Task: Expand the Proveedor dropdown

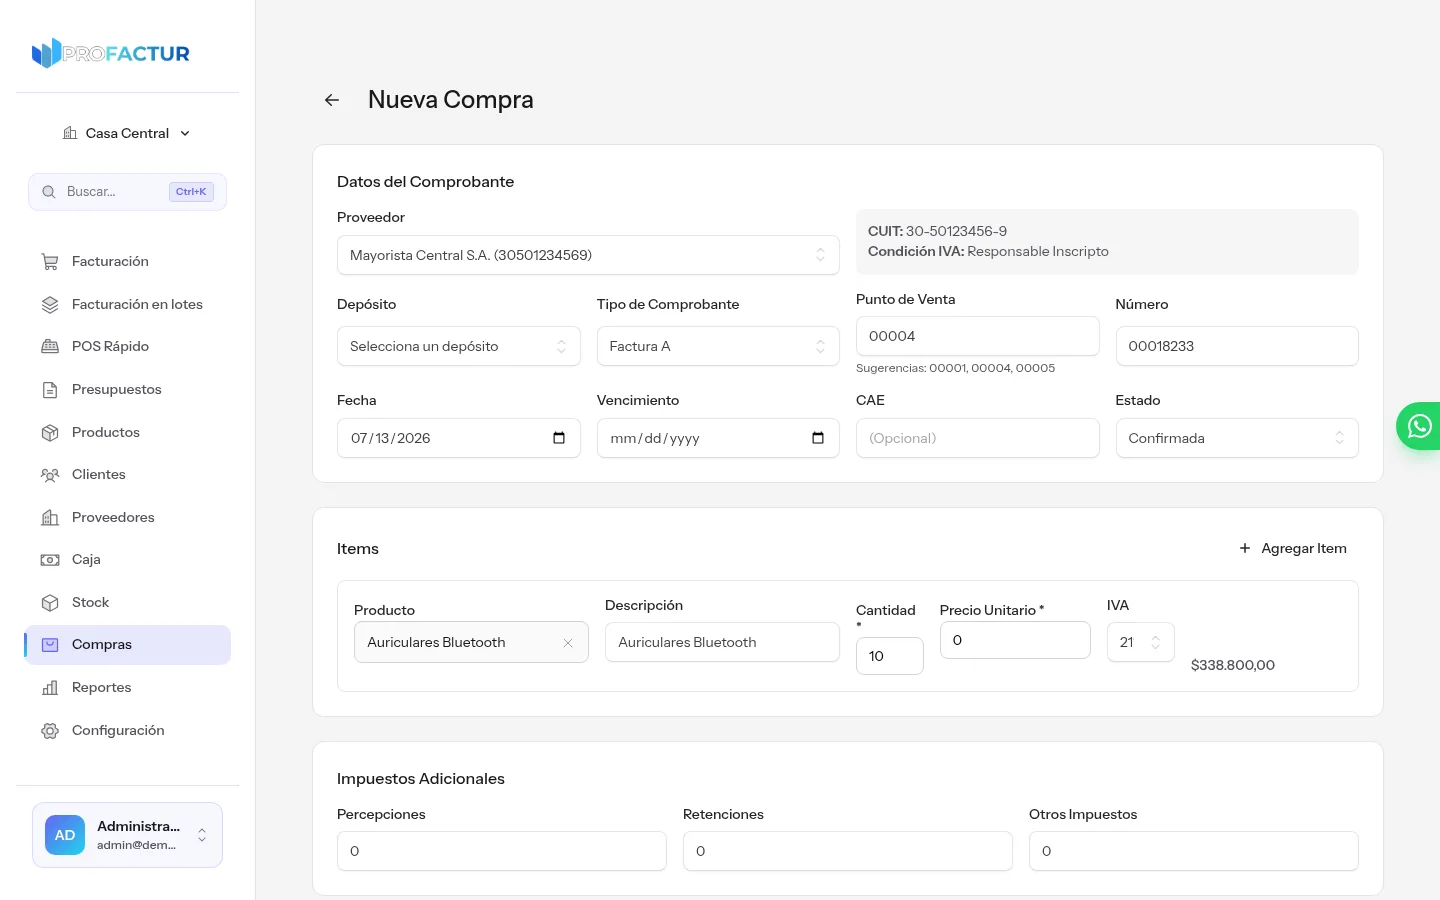Action: pyautogui.click(x=588, y=255)
